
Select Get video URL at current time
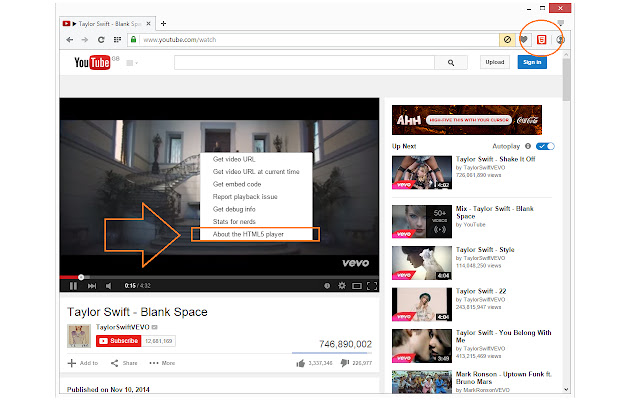coord(256,171)
